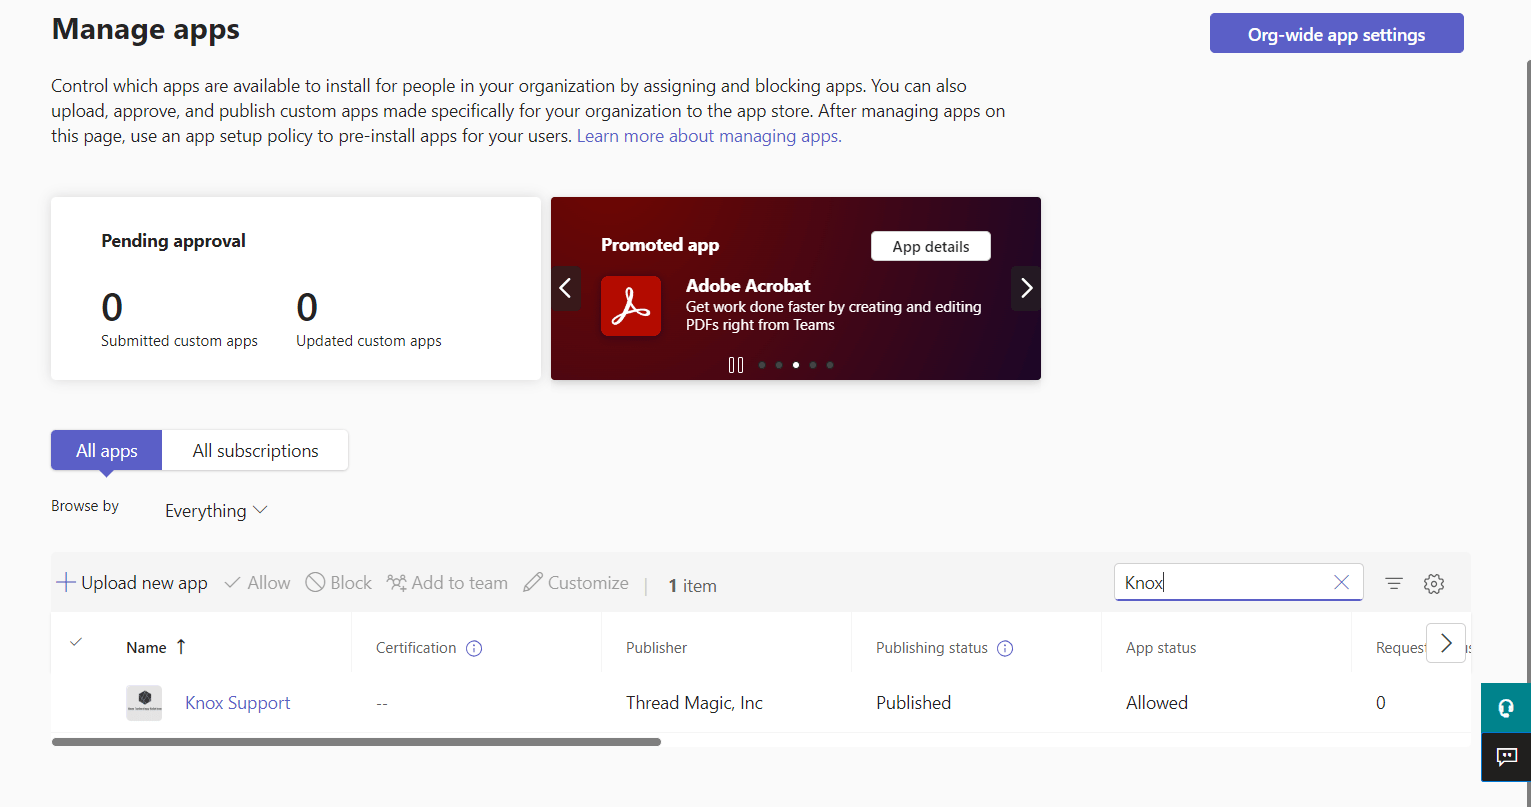Click Add to team action
This screenshot has height=807, width=1531.
tap(447, 583)
